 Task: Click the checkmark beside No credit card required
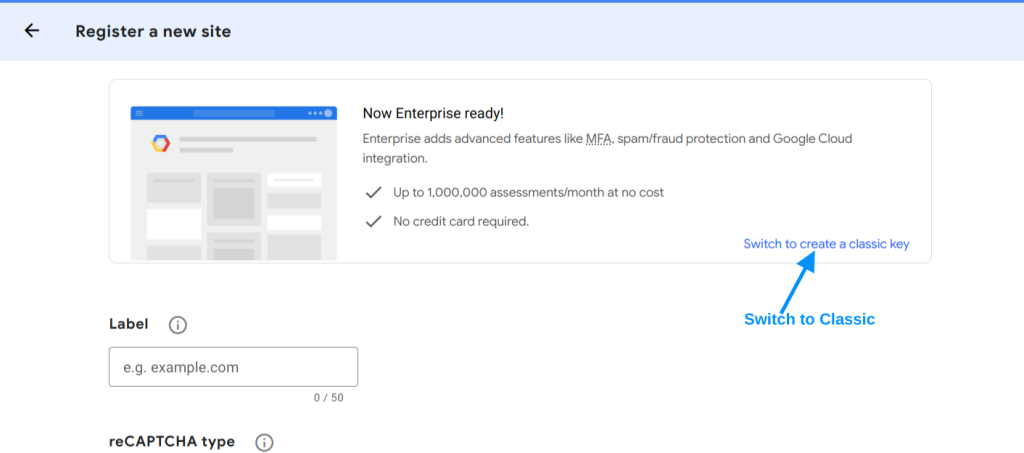373,221
